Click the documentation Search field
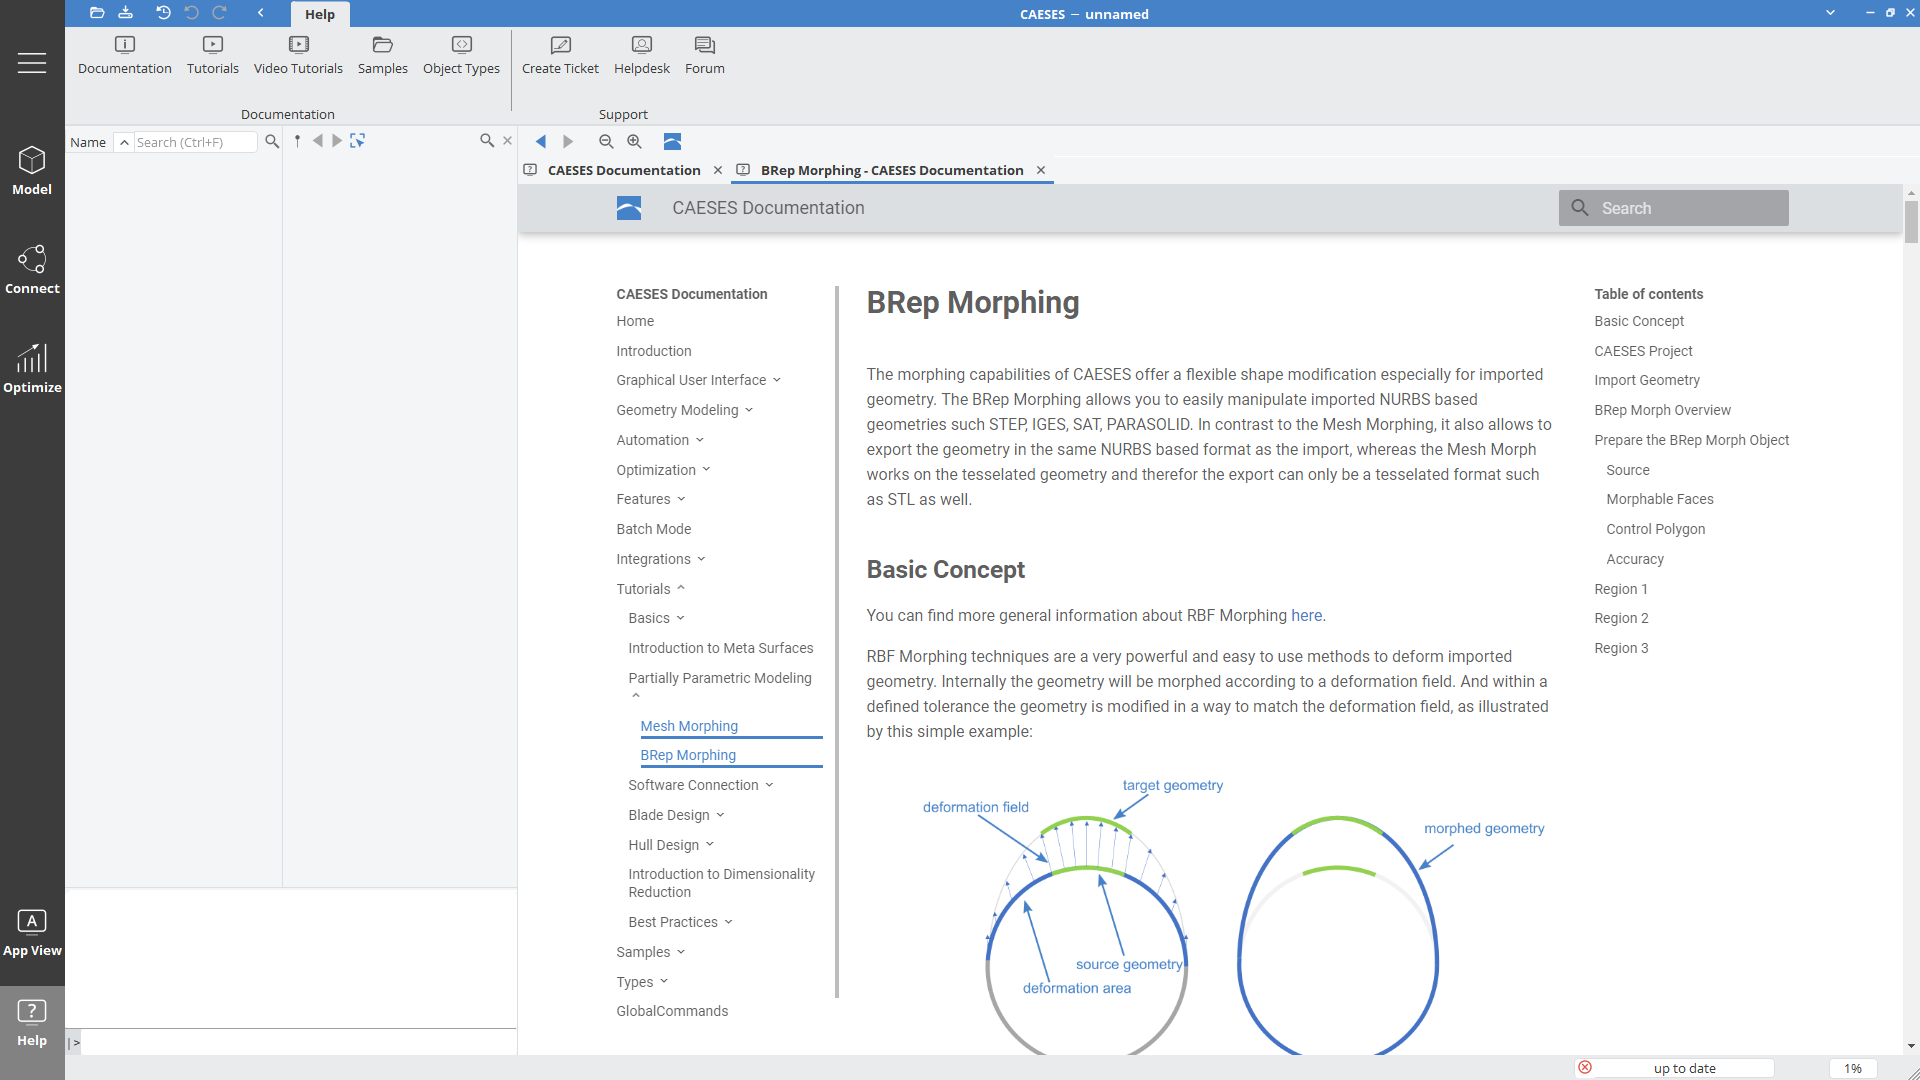Image resolution: width=1920 pixels, height=1080 pixels. click(1673, 208)
